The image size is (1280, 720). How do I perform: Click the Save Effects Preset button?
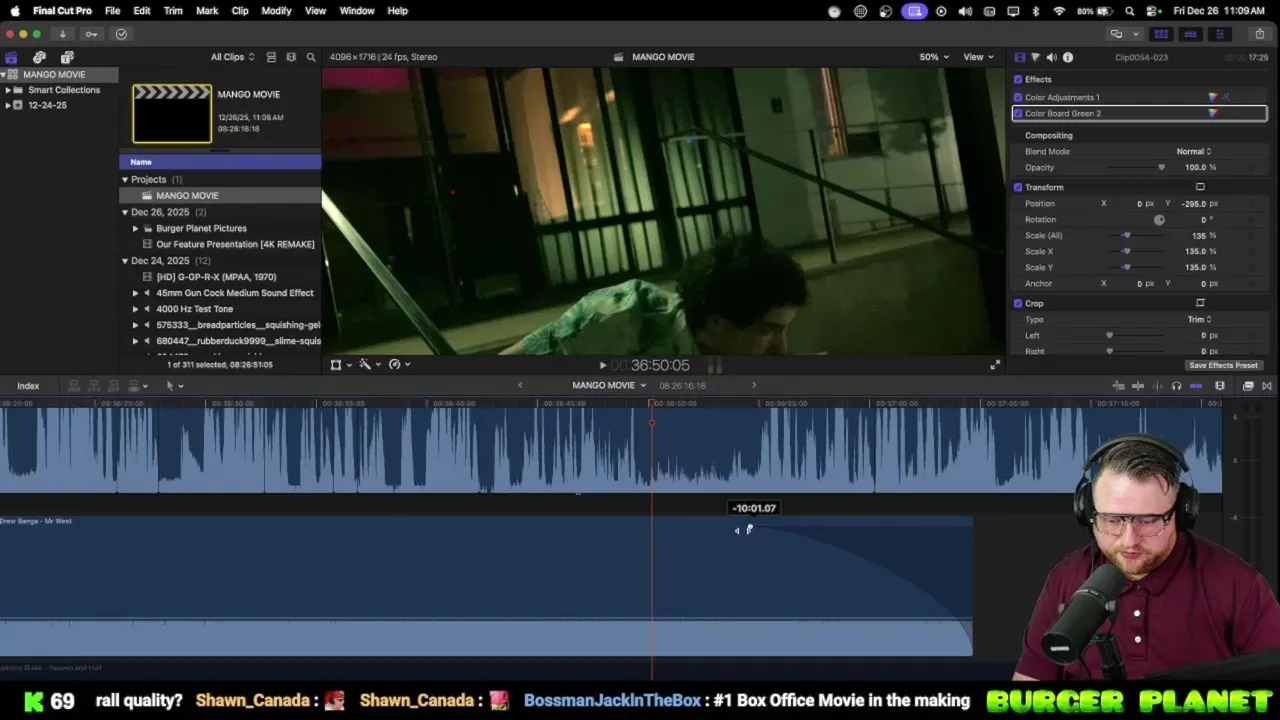pos(1223,365)
